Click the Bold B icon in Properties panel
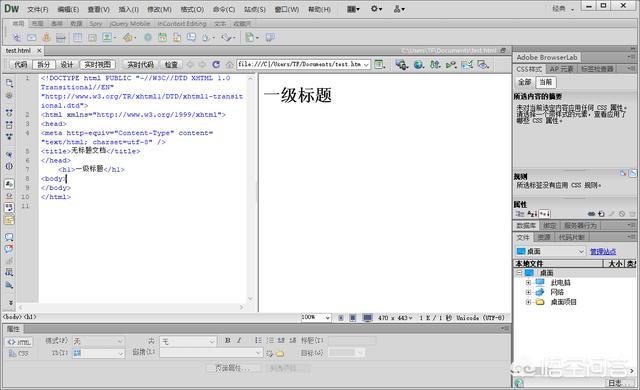640x390 pixels. click(228, 340)
